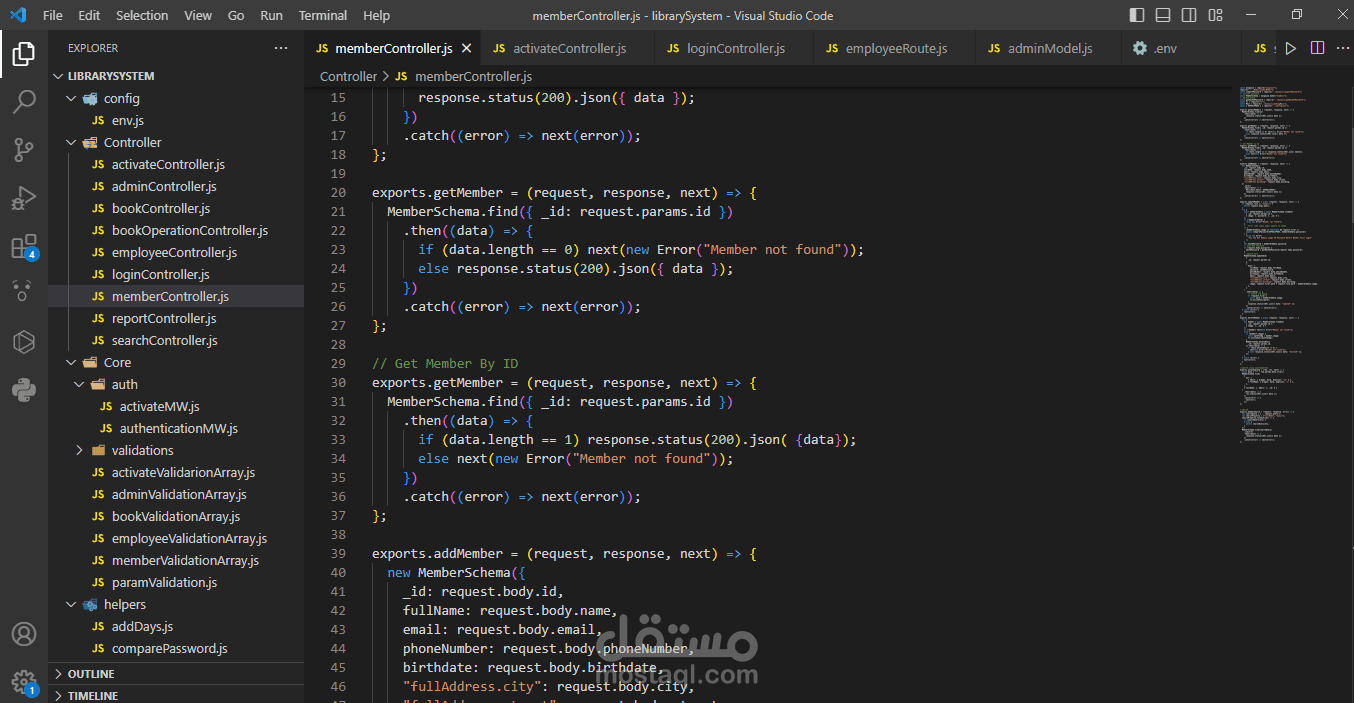Viewport: 1354px width, 703px height.
Task: Collapse the config folder
Action: point(176,98)
